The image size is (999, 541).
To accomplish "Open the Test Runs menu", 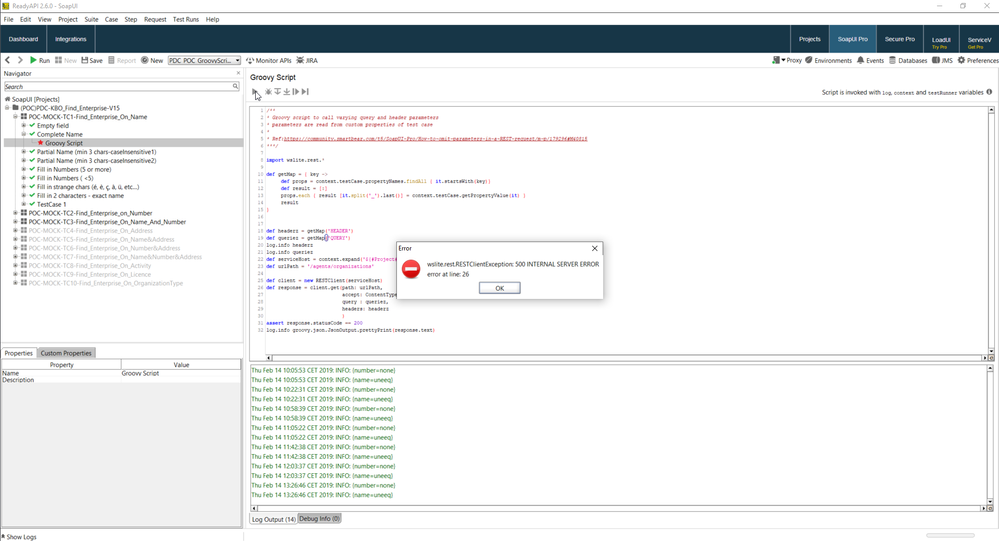I will 185,19.
